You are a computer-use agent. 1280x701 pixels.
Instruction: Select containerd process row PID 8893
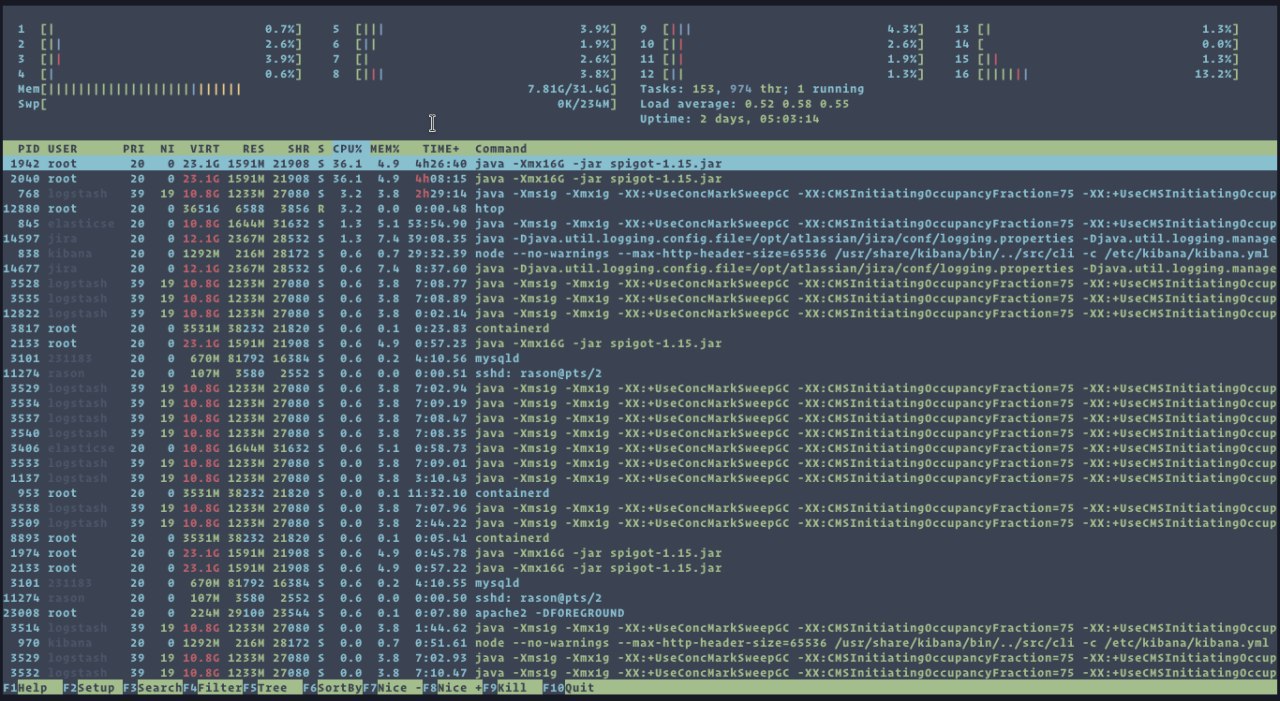pyautogui.click(x=640, y=538)
